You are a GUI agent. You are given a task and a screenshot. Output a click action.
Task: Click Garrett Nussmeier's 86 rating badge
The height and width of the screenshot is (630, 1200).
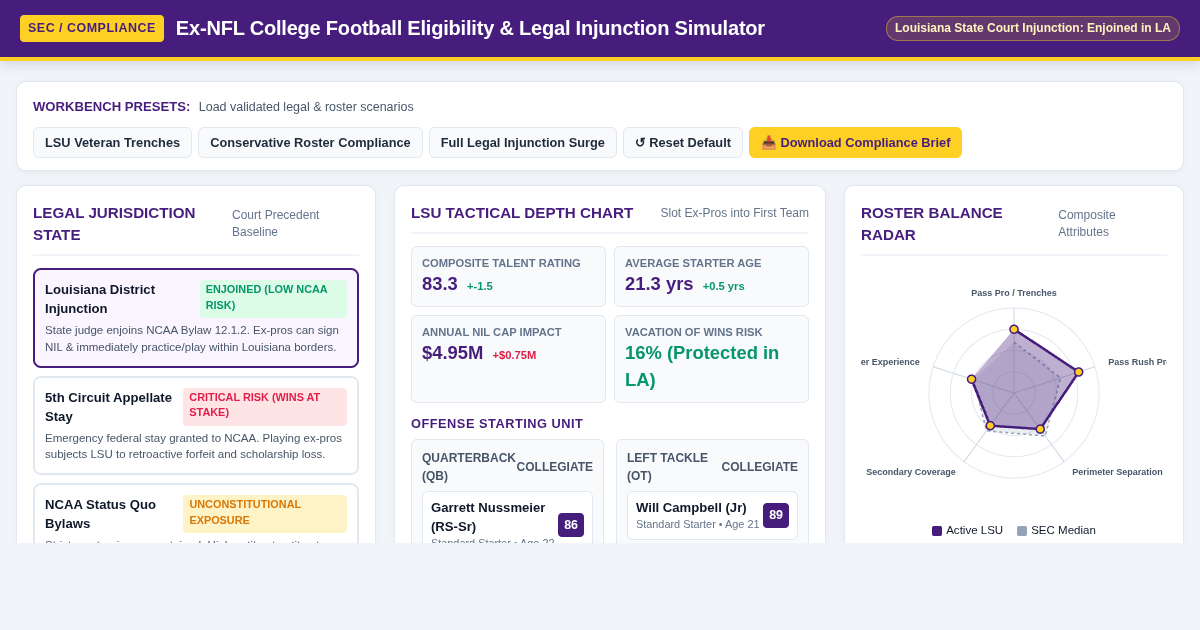point(571,525)
